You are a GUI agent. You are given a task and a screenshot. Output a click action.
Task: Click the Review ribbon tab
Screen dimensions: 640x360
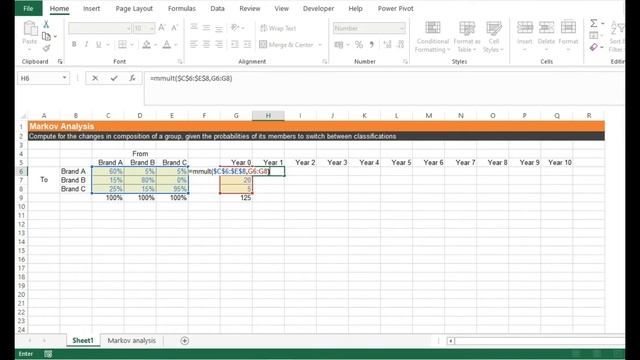(x=249, y=8)
